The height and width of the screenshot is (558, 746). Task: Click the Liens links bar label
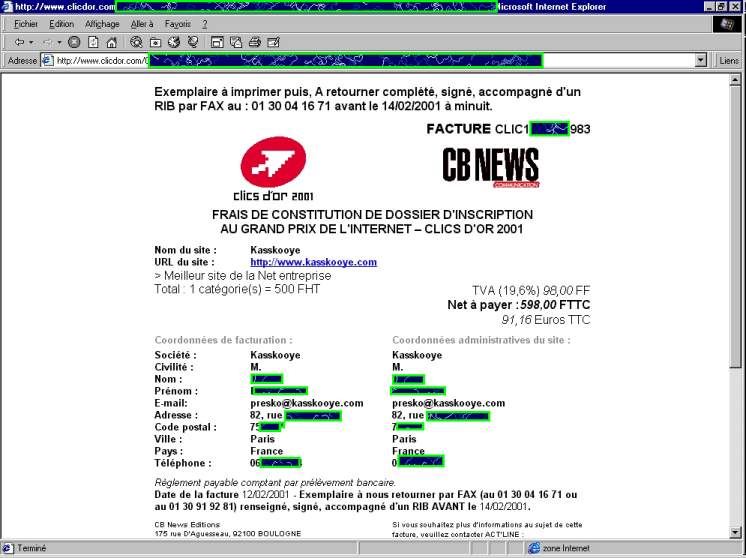tap(729, 61)
